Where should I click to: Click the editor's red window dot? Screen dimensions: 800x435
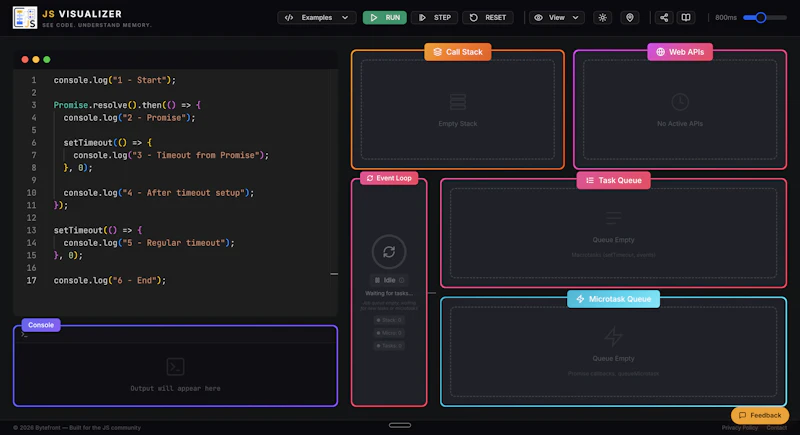tap(24, 60)
